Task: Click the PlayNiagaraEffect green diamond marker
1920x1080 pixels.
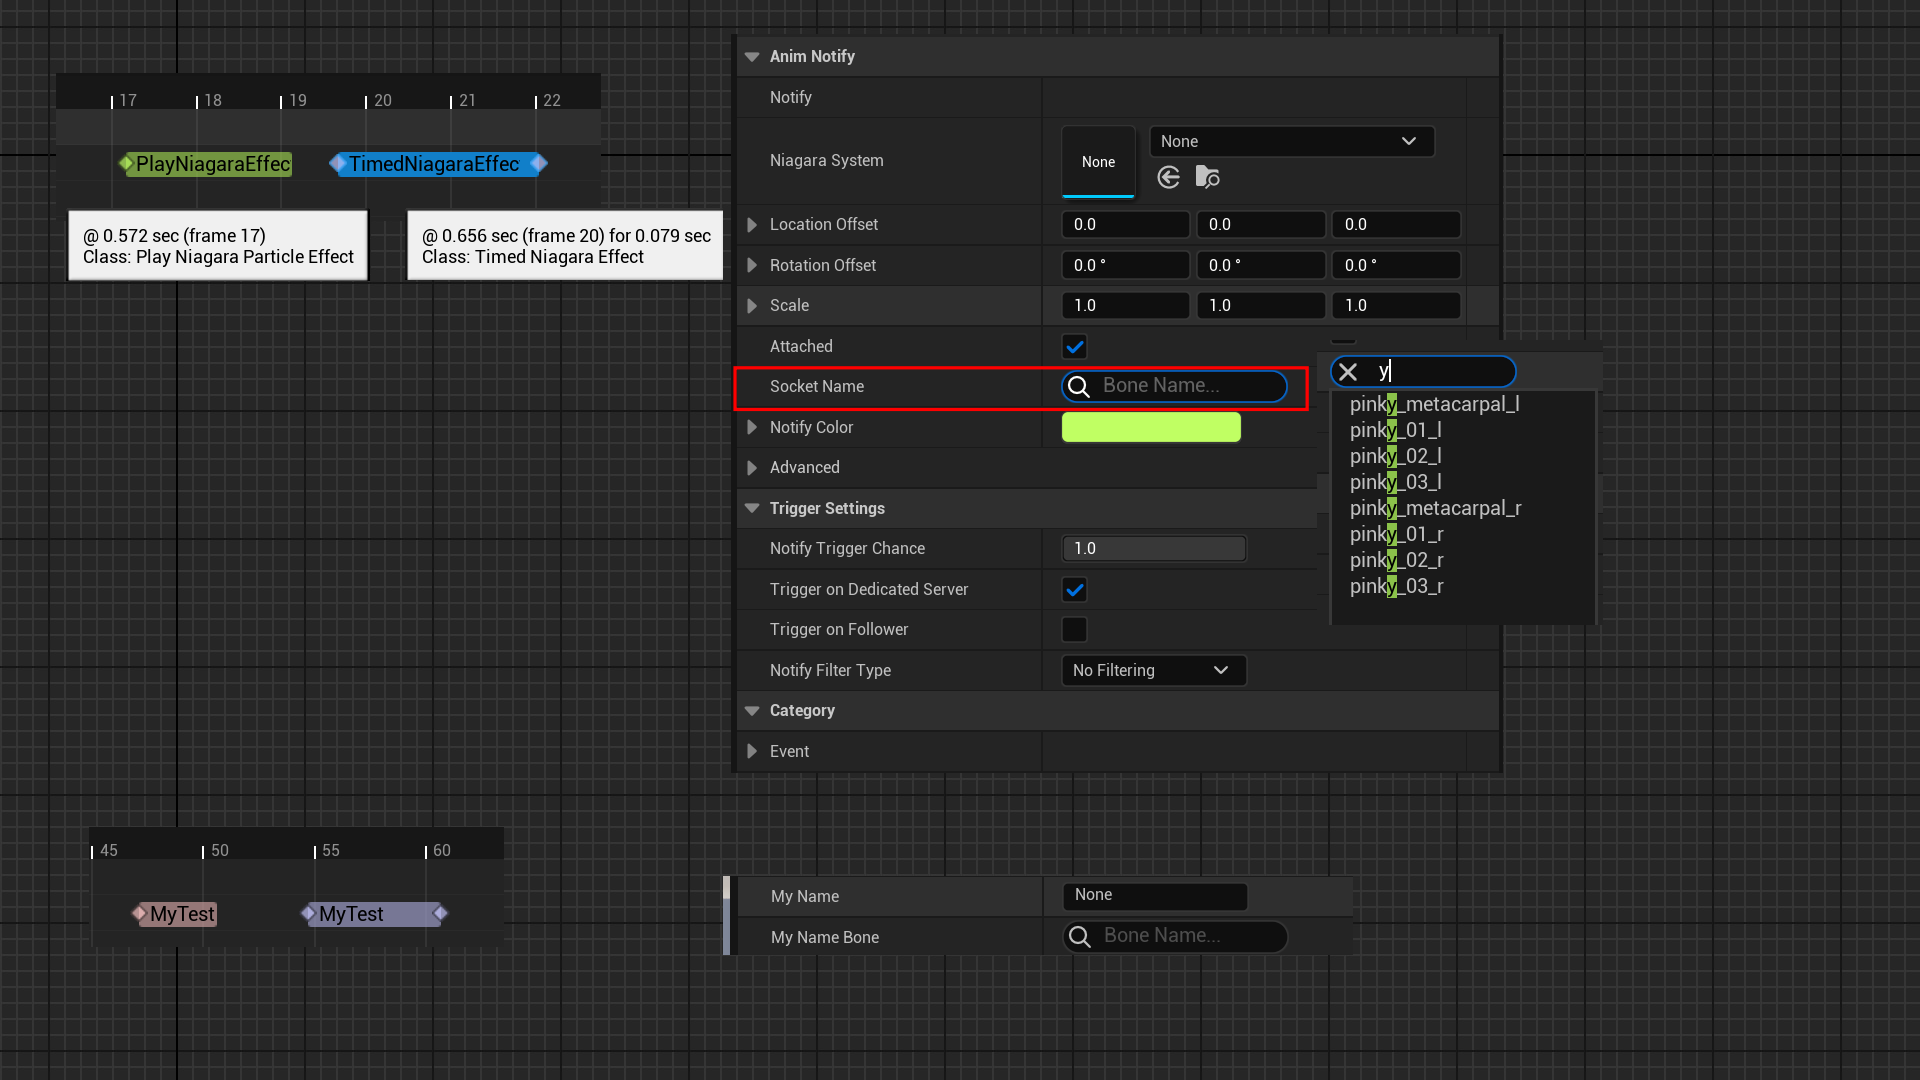Action: [126, 164]
